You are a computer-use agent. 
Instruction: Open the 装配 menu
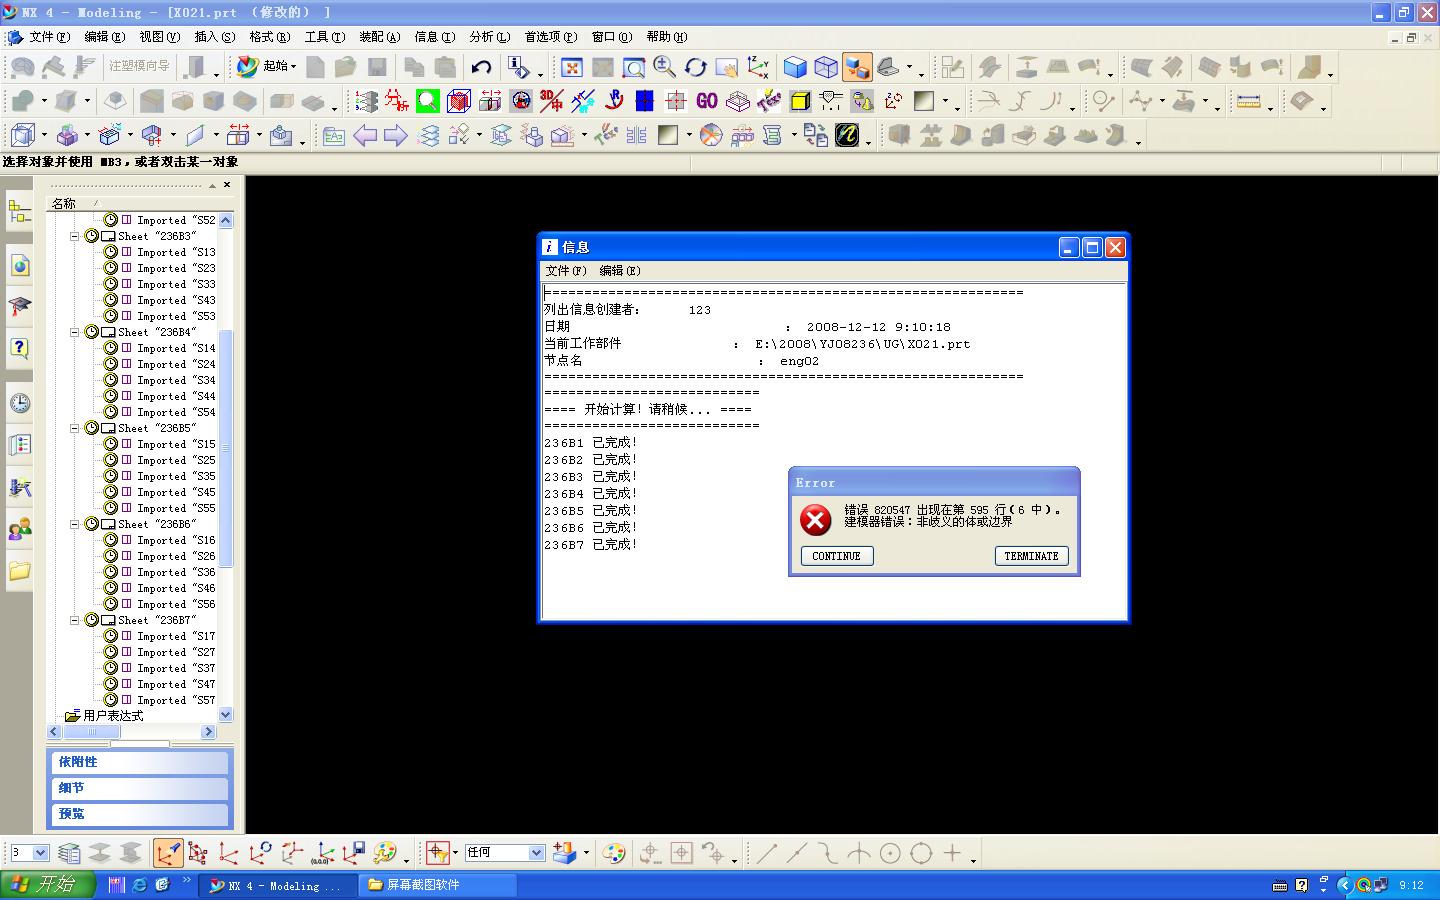pos(379,37)
